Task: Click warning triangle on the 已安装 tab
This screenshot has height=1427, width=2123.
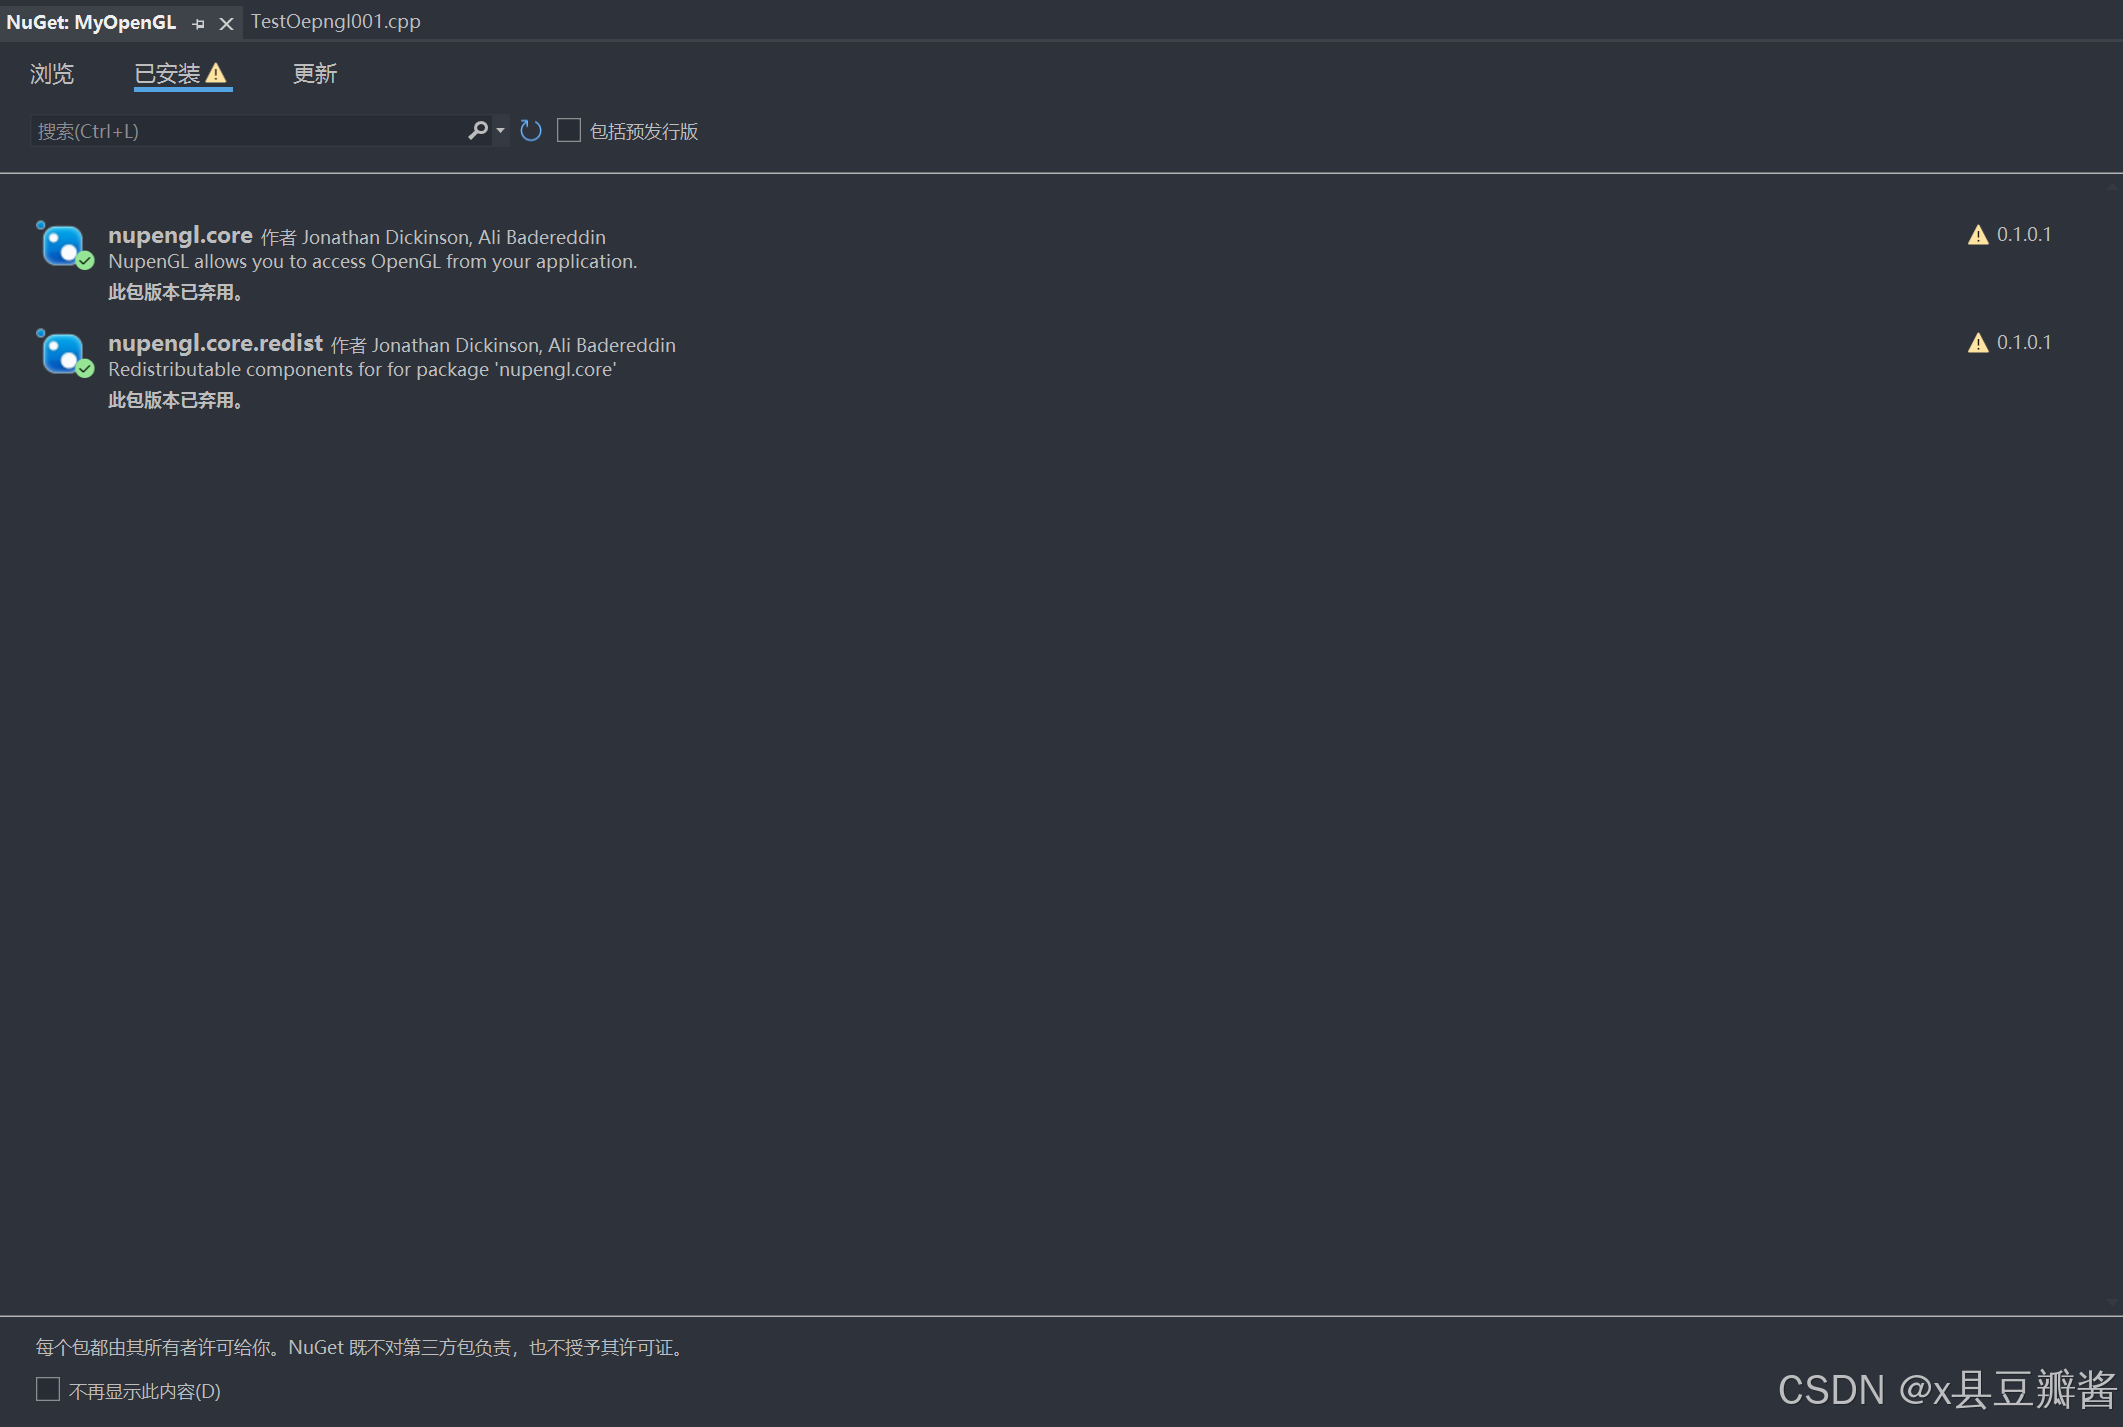Action: point(216,73)
